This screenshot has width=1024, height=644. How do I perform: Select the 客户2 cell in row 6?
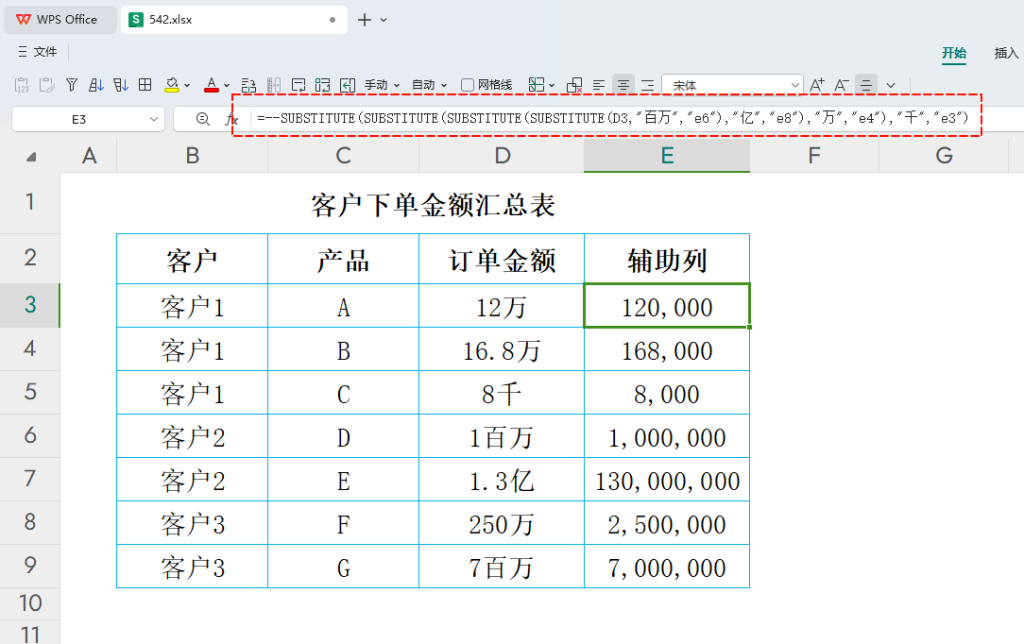click(x=192, y=436)
